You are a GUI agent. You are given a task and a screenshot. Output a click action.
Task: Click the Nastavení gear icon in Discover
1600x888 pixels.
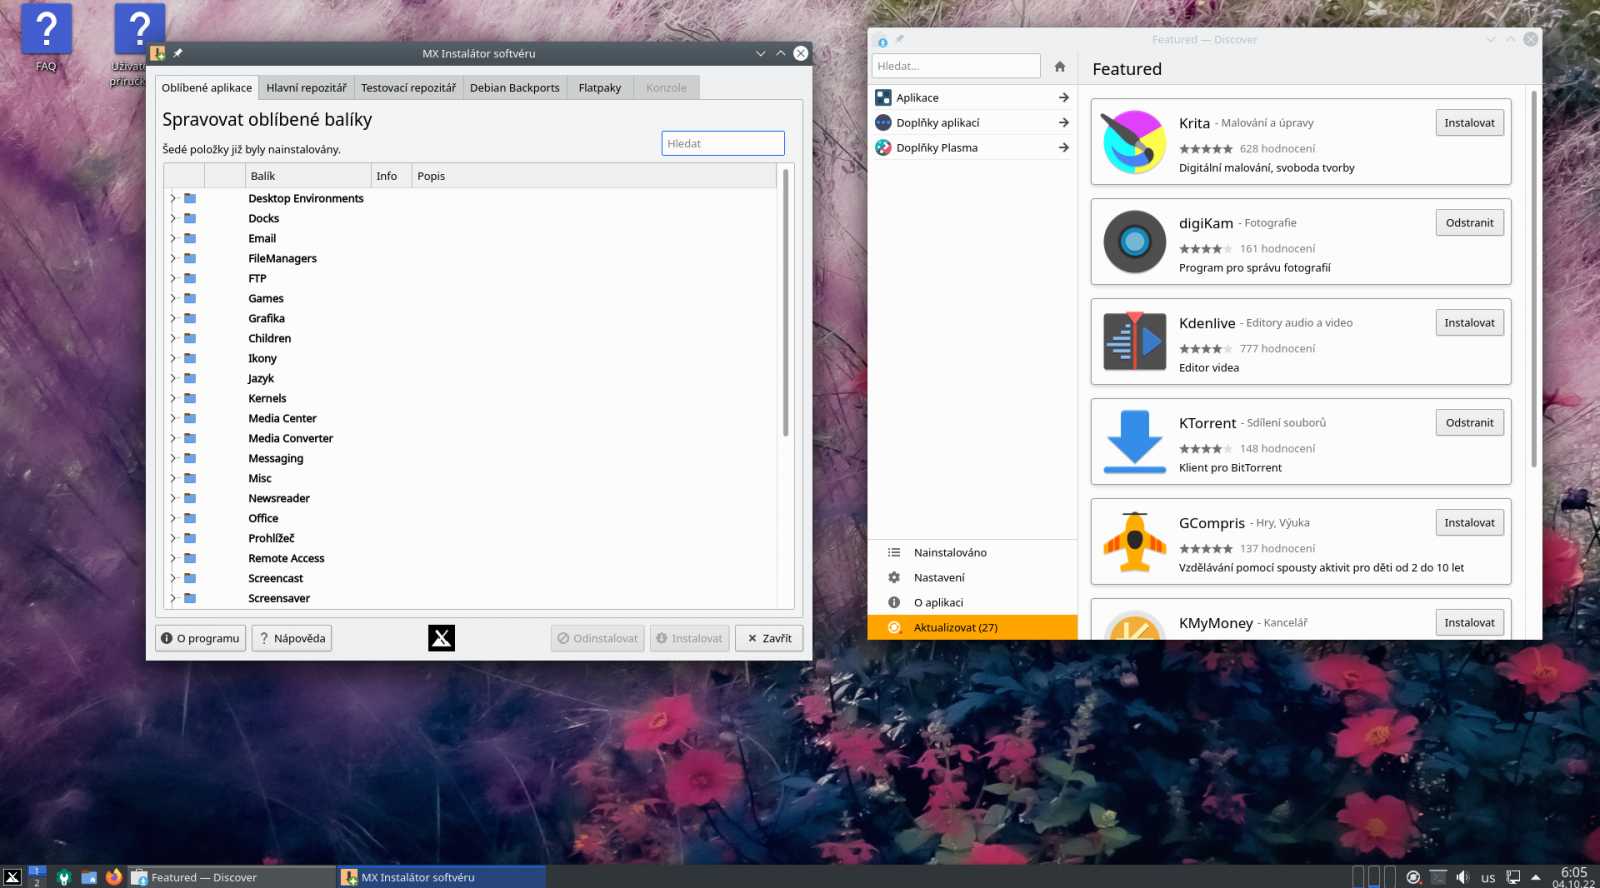[x=894, y=577]
